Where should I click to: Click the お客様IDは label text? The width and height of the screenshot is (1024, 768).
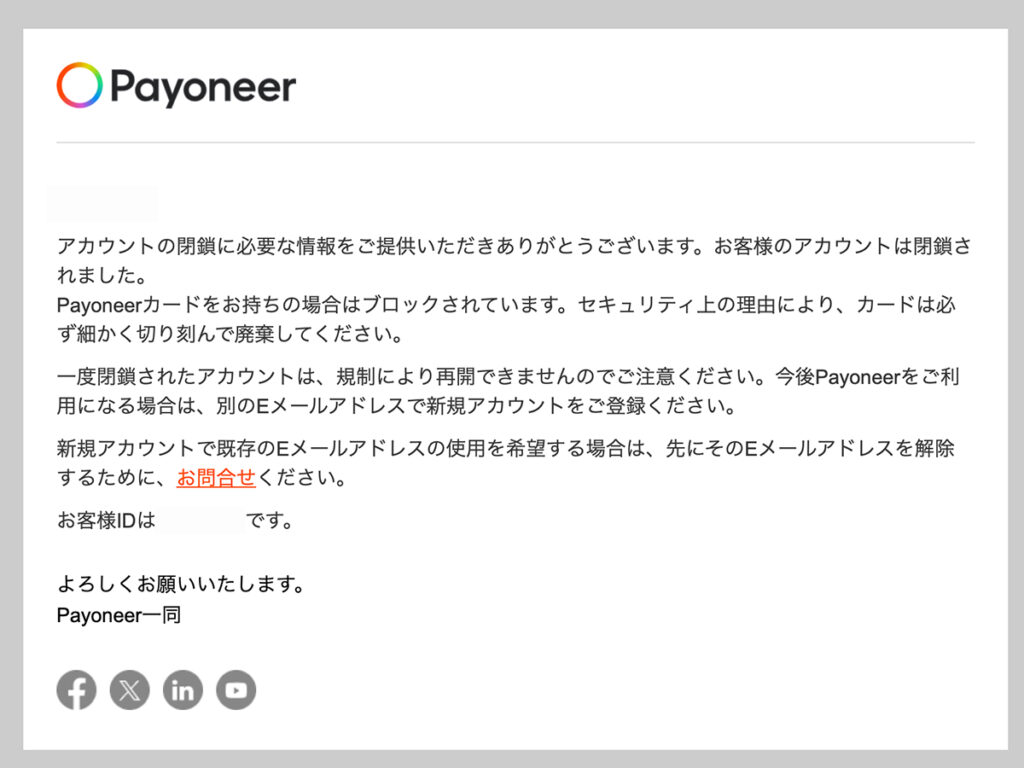[x=106, y=520]
